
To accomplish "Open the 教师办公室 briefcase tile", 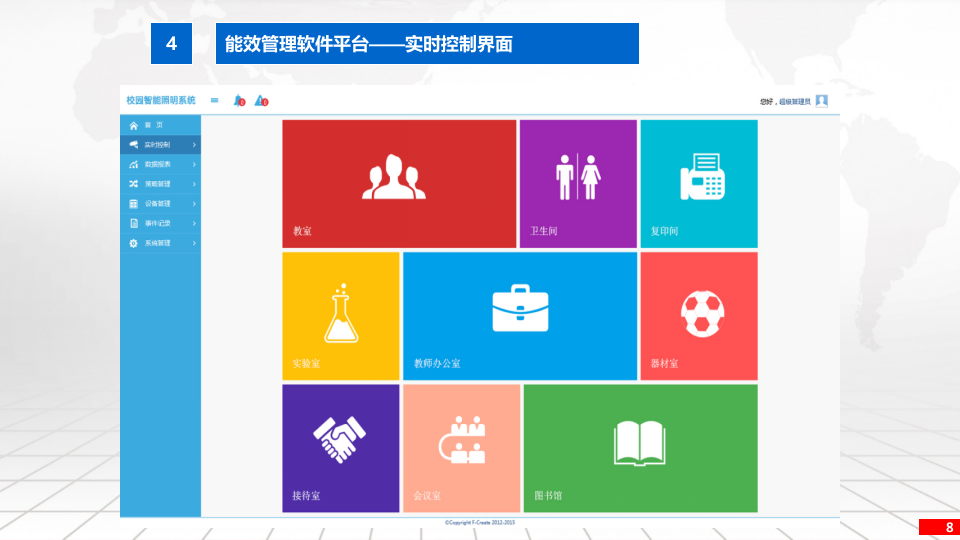I will [x=520, y=316].
